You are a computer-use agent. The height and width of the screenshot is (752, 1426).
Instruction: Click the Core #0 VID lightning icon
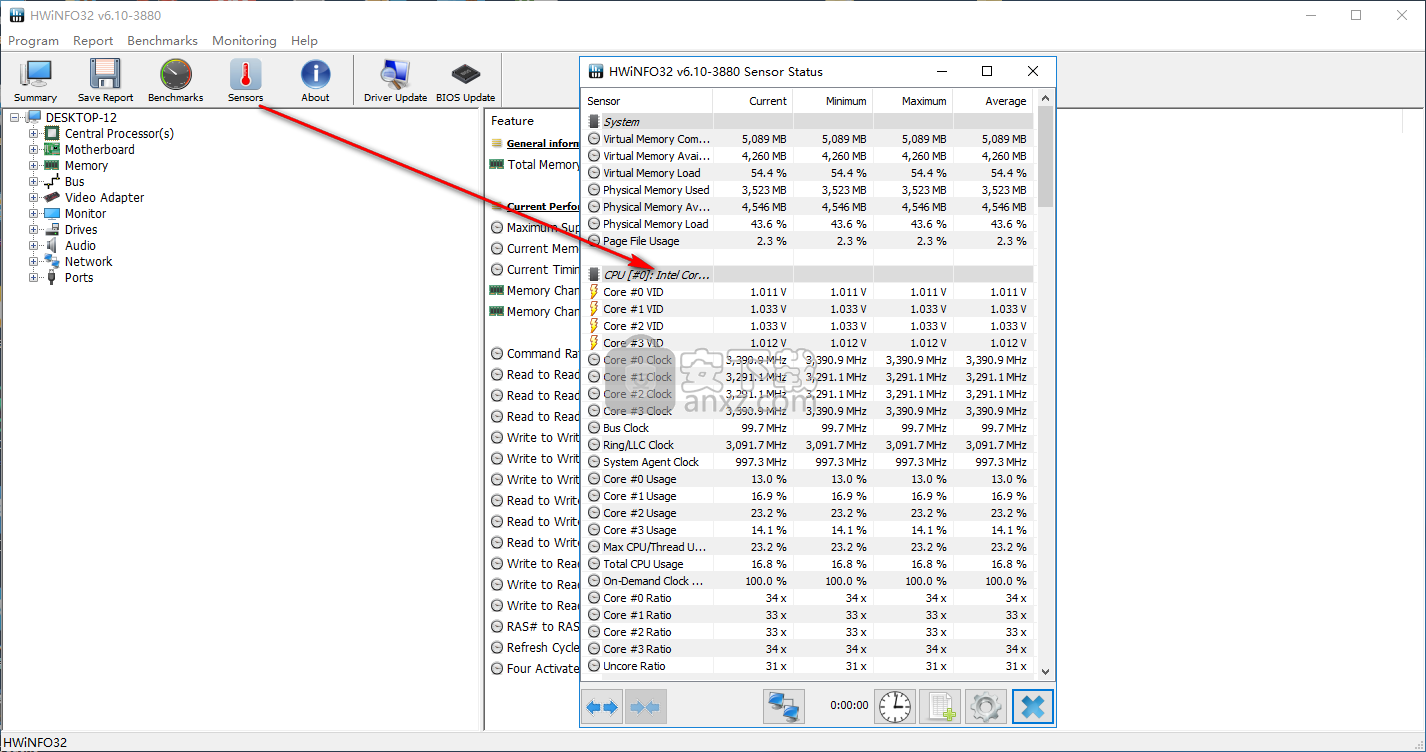point(594,292)
